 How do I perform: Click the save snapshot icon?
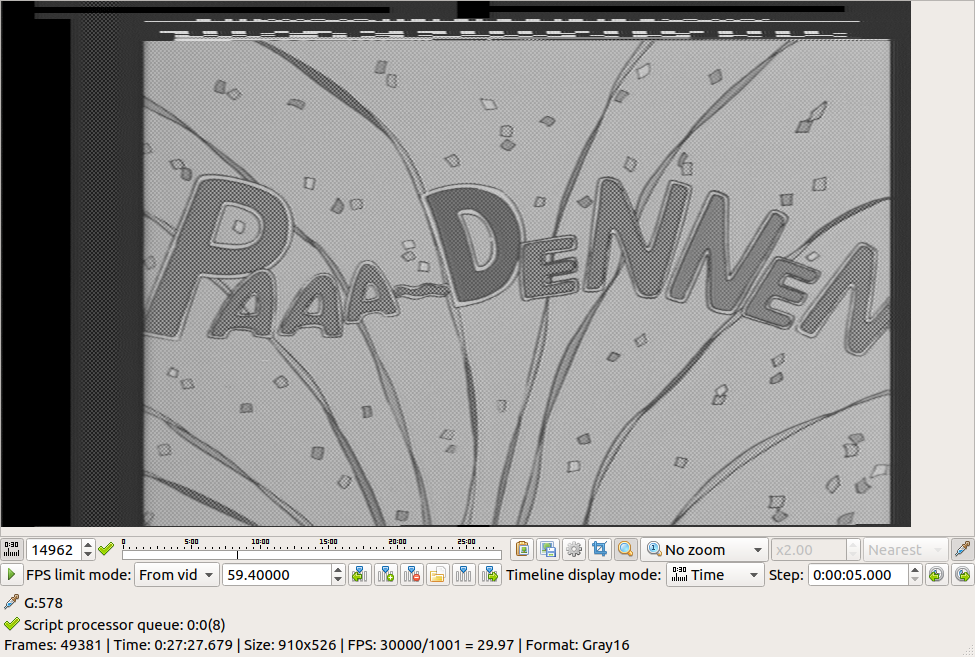(x=548, y=549)
